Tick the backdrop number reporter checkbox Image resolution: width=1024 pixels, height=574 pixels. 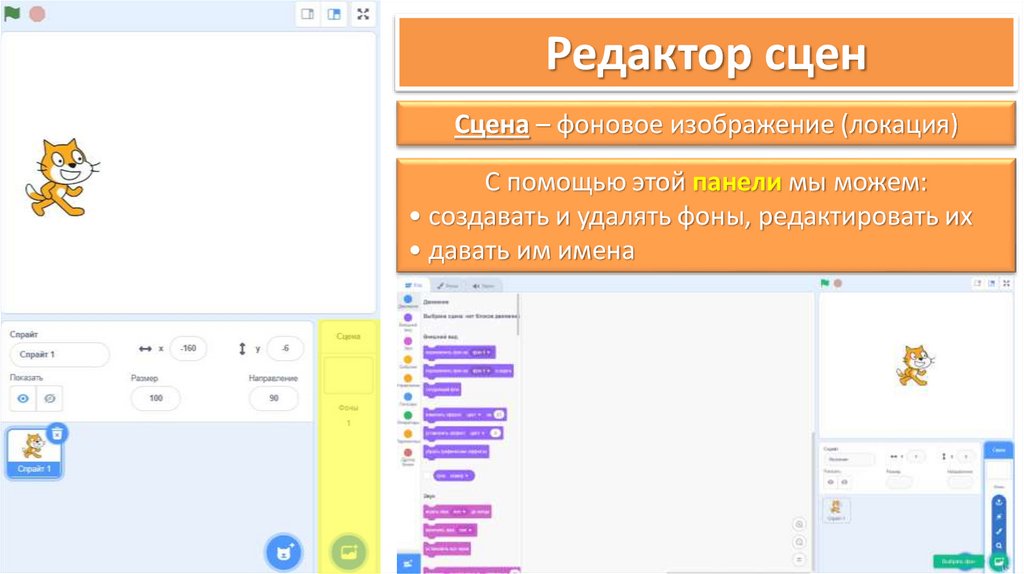tap(428, 475)
